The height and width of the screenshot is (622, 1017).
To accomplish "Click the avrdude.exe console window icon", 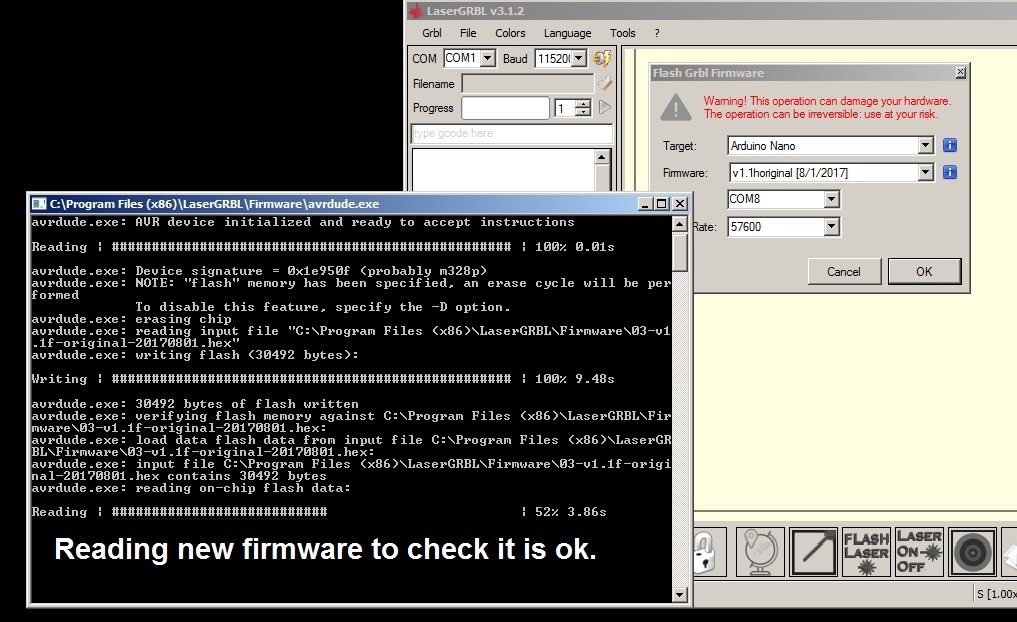I will pos(39,204).
